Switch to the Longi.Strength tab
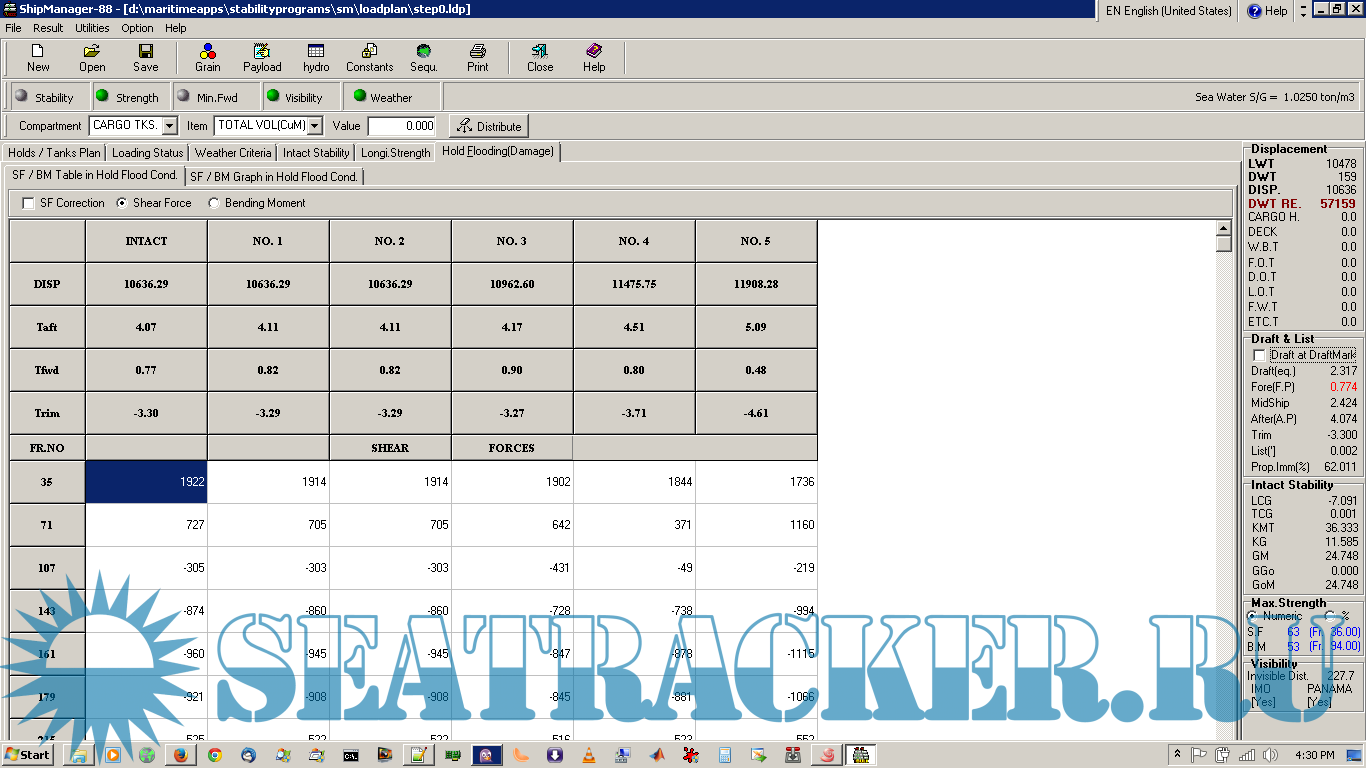This screenshot has height=768, width=1366. [396, 153]
